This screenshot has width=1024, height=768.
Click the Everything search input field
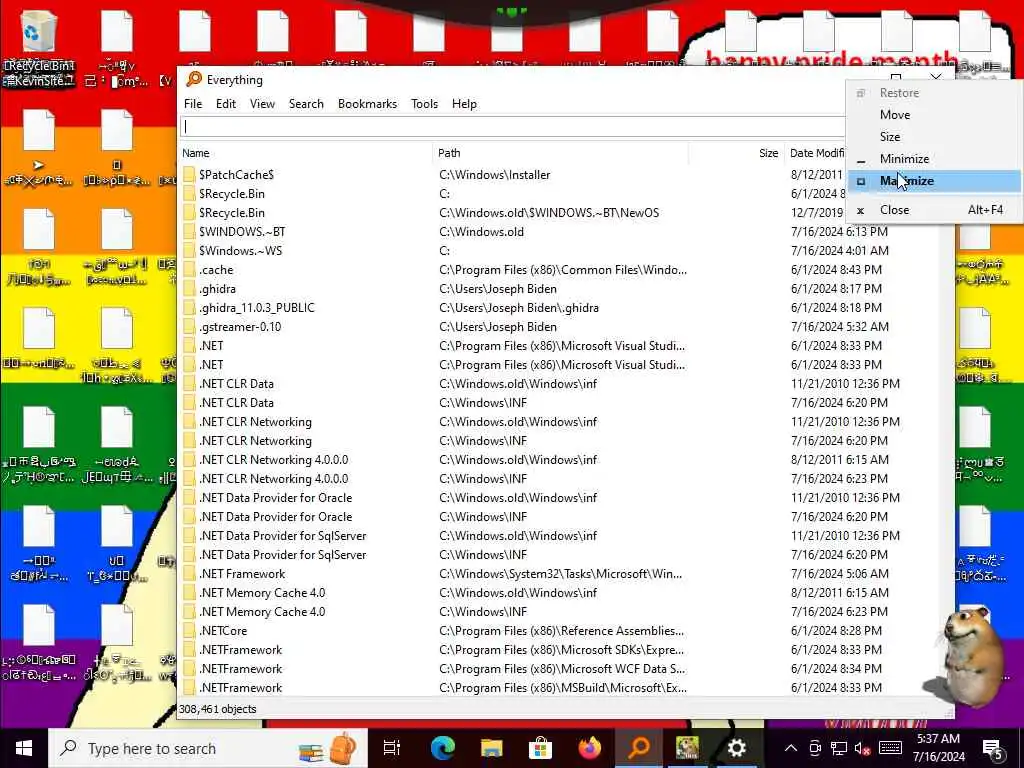(x=513, y=127)
